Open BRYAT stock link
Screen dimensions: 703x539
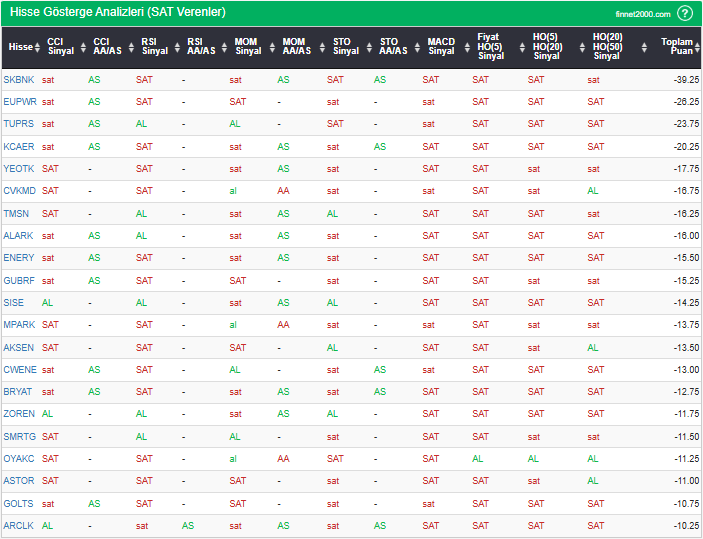pyautogui.click(x=17, y=391)
